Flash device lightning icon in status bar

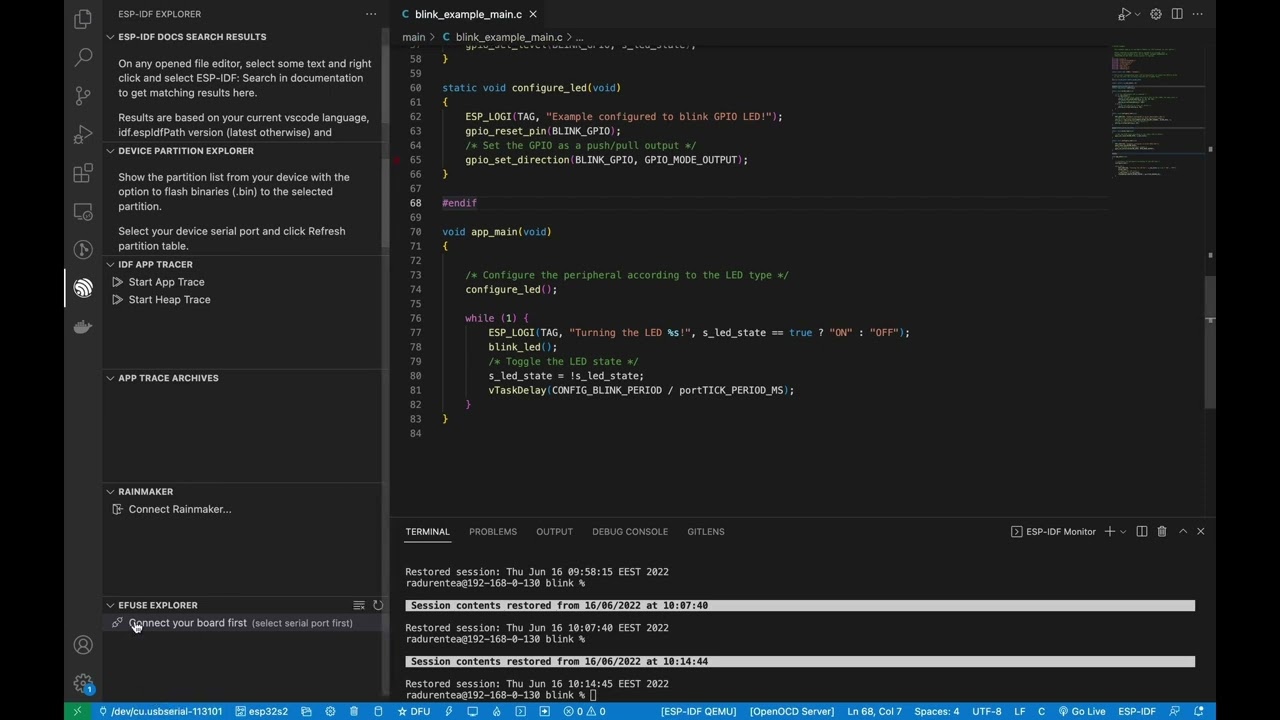point(449,711)
